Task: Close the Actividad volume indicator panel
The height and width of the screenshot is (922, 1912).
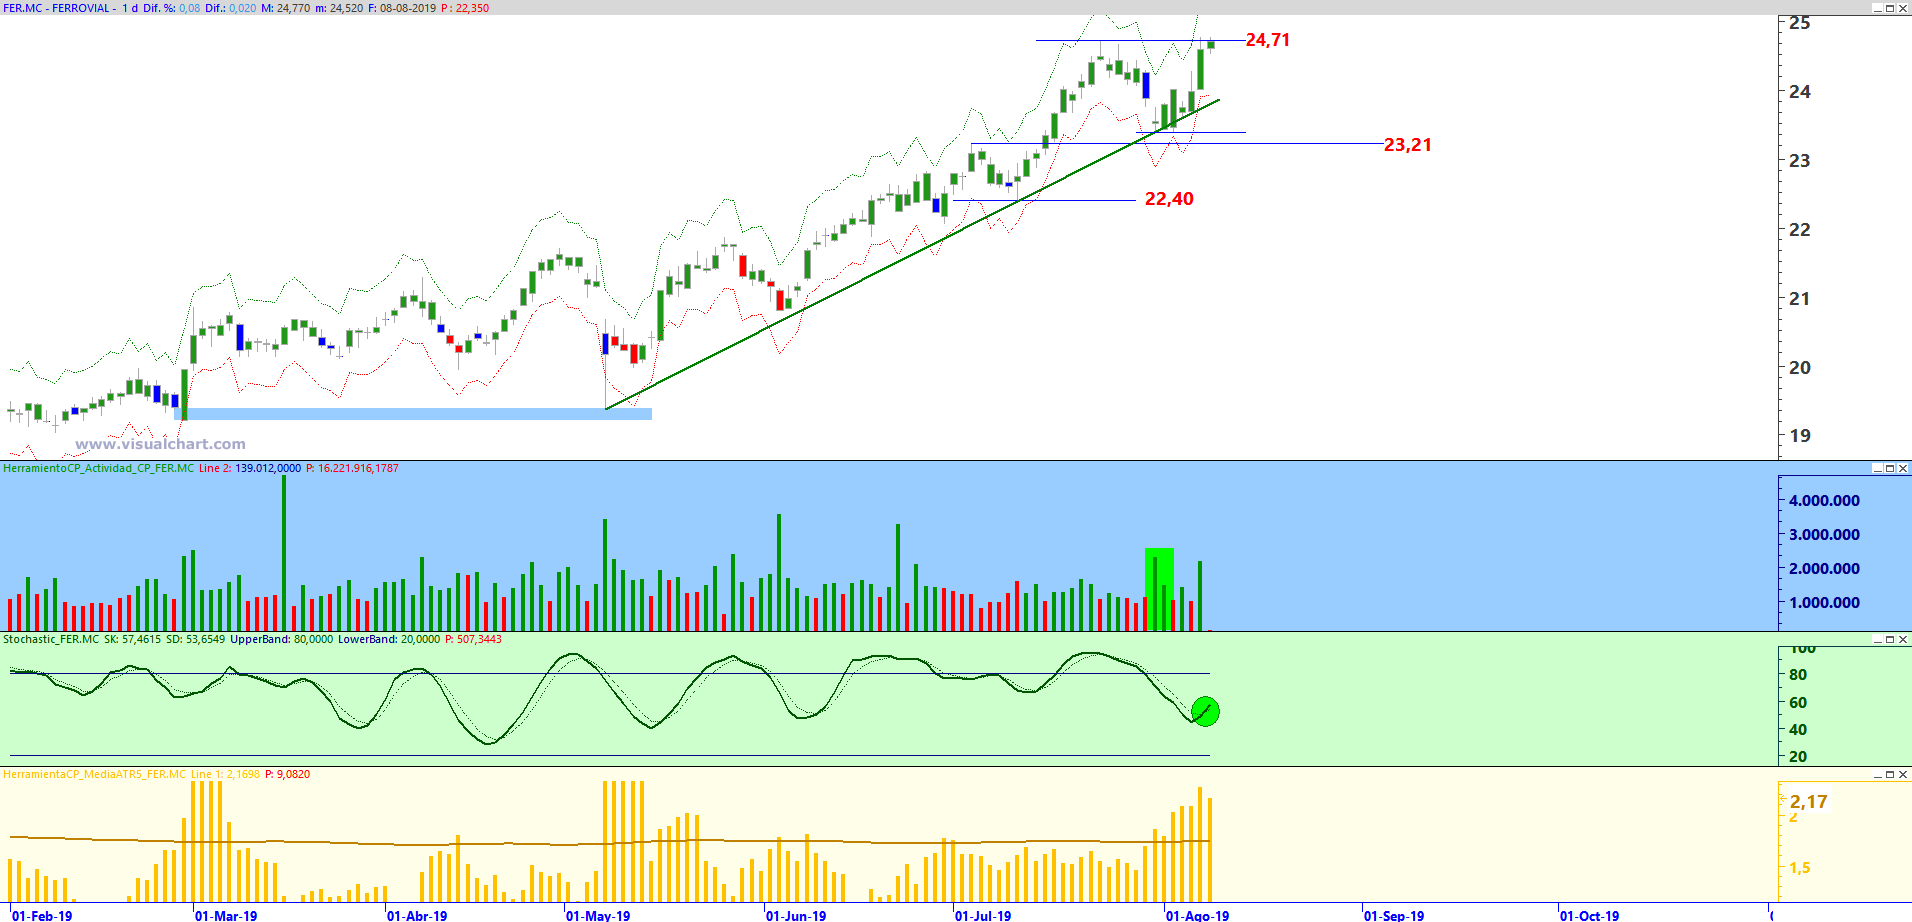Action: [1903, 468]
